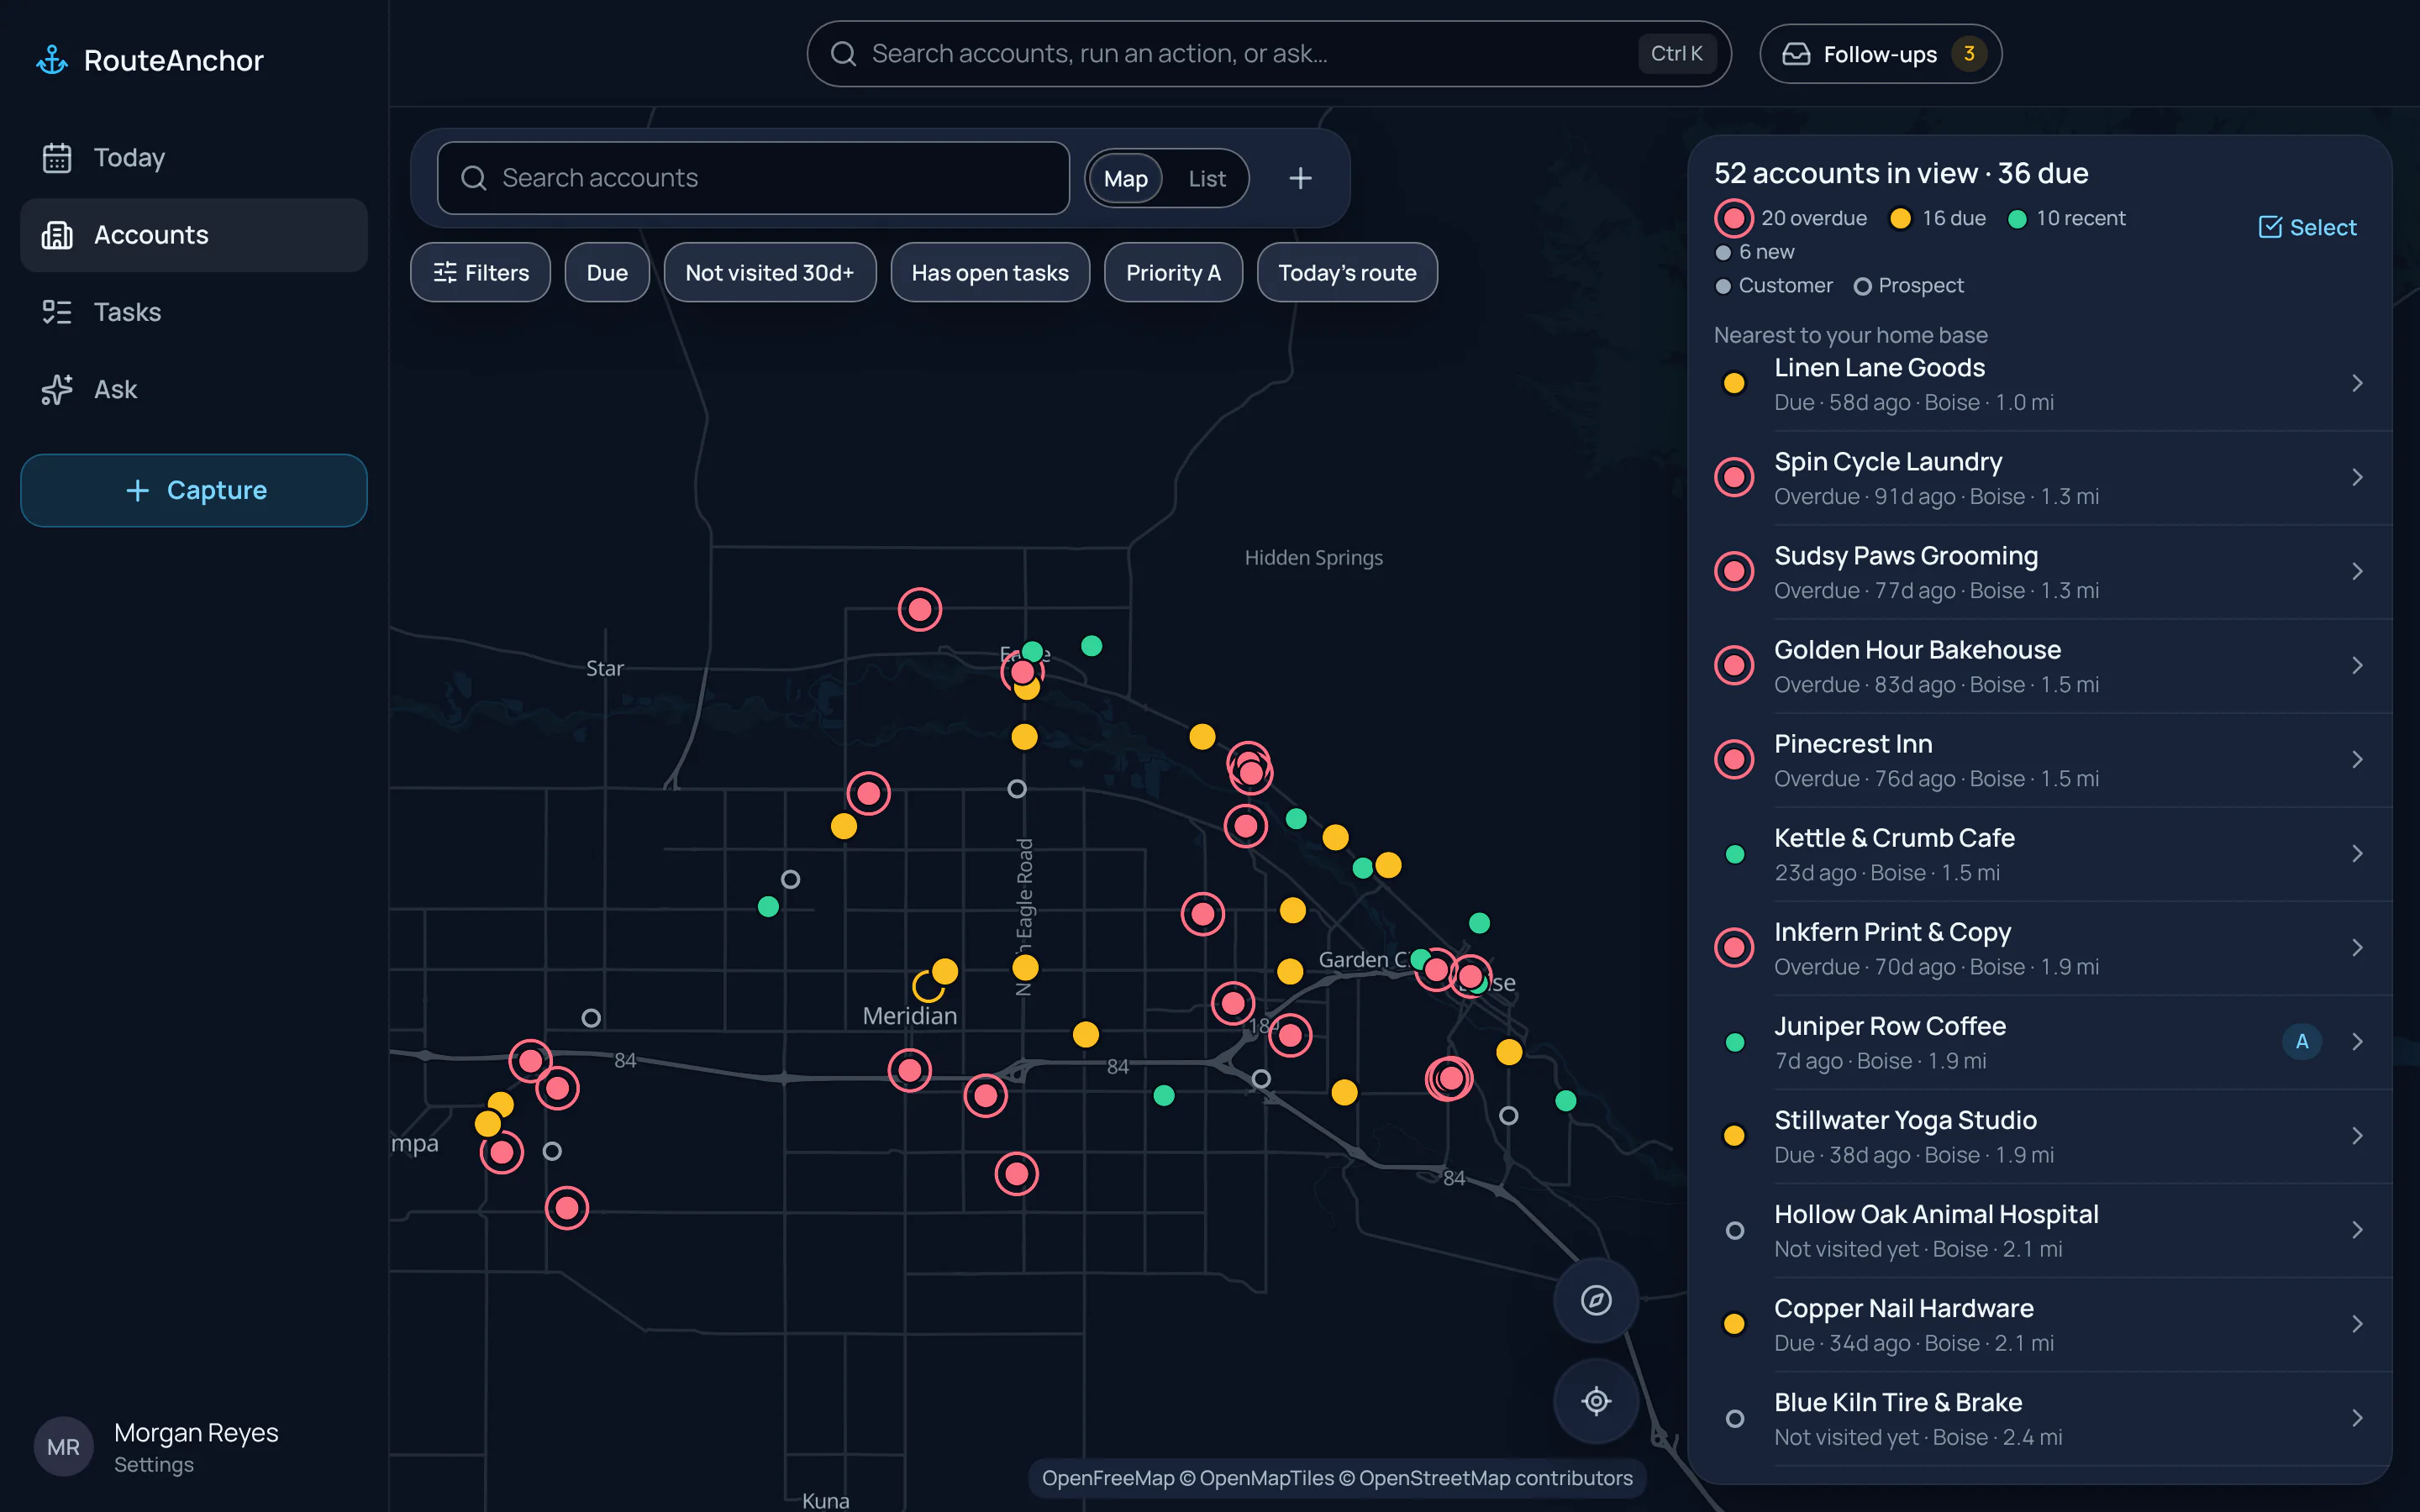
Task: Expand the Stillwater Yoga Studio chevron
Action: pos(2357,1136)
